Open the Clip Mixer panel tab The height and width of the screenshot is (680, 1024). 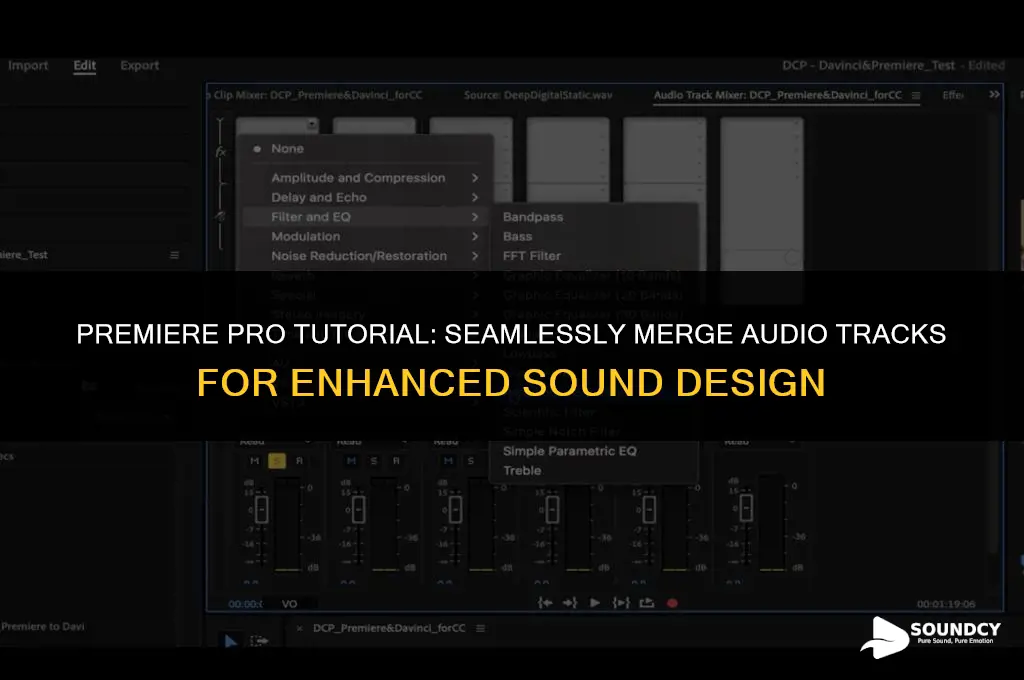(317, 95)
